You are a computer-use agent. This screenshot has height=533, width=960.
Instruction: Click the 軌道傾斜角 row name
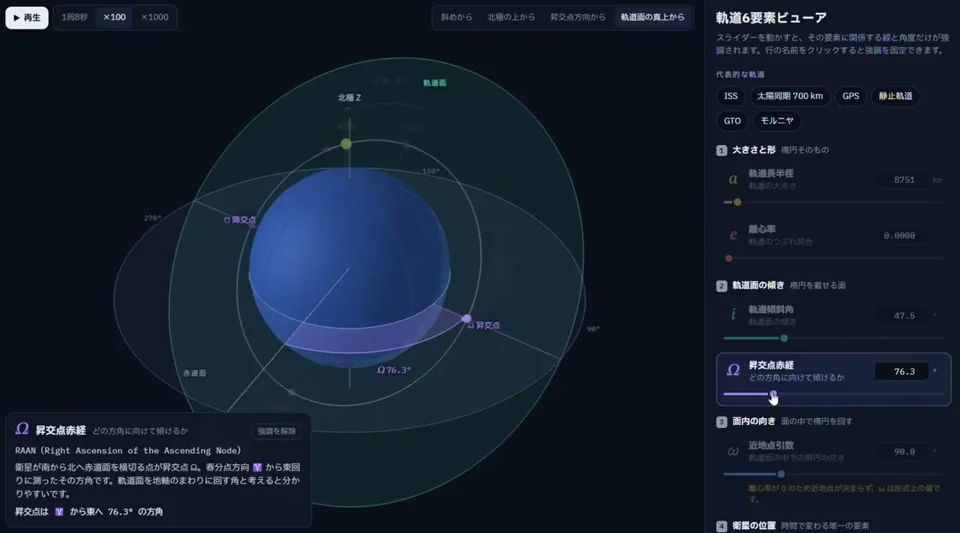click(771, 310)
